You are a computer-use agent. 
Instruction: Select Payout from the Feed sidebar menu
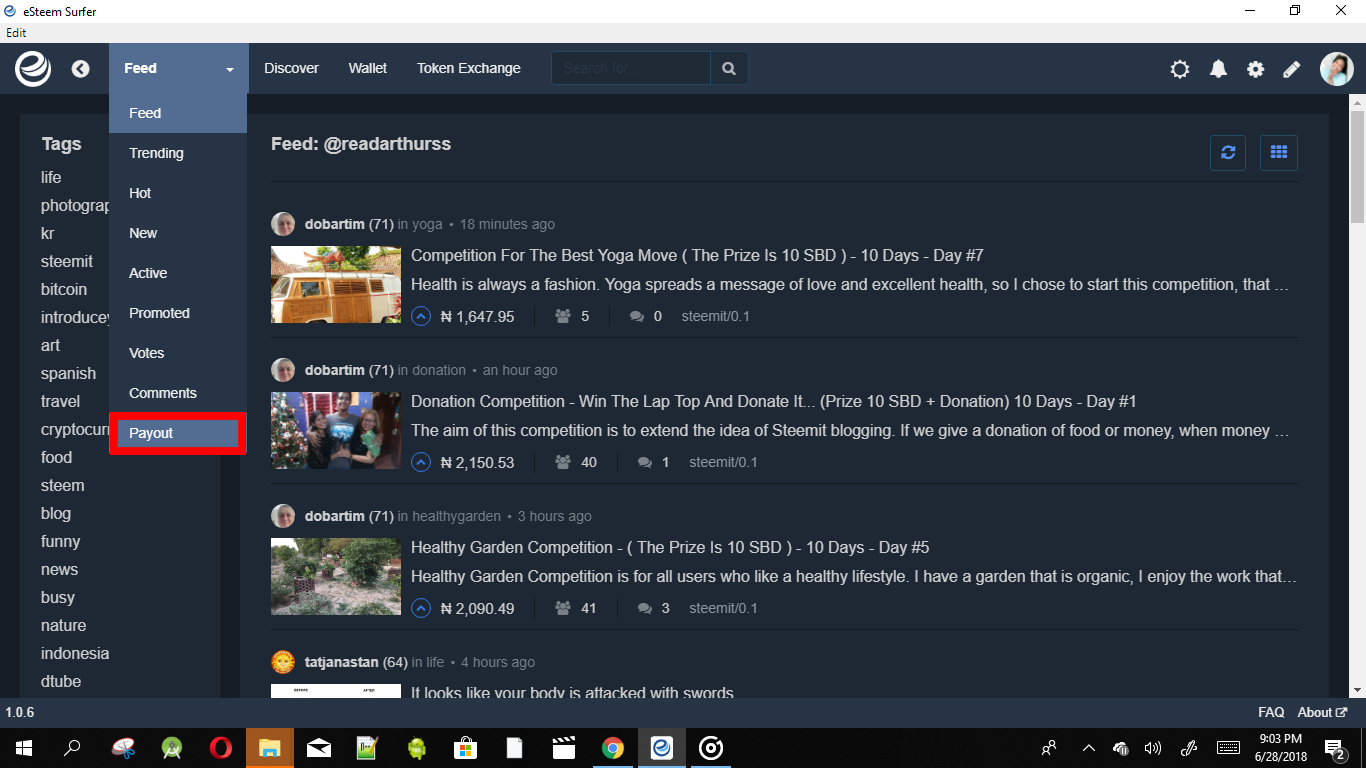[x=151, y=433]
